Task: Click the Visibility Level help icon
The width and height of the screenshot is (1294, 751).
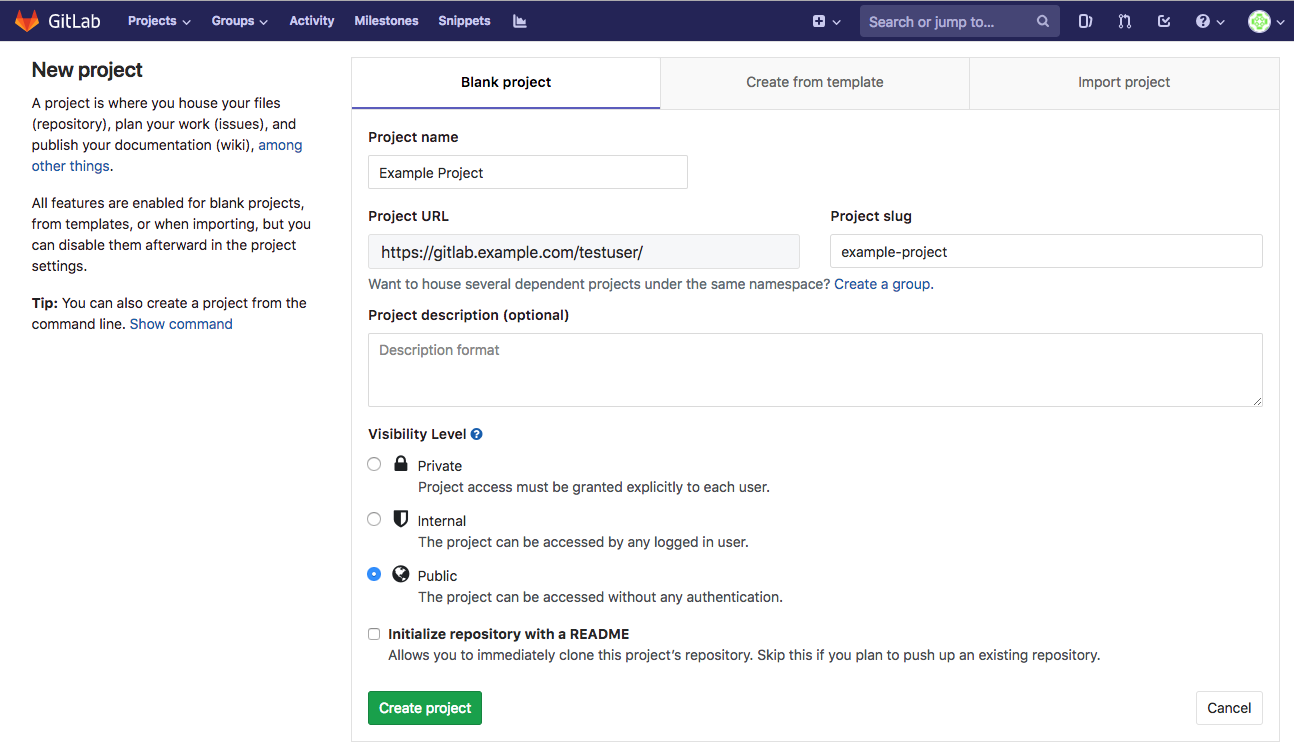Action: pos(476,433)
